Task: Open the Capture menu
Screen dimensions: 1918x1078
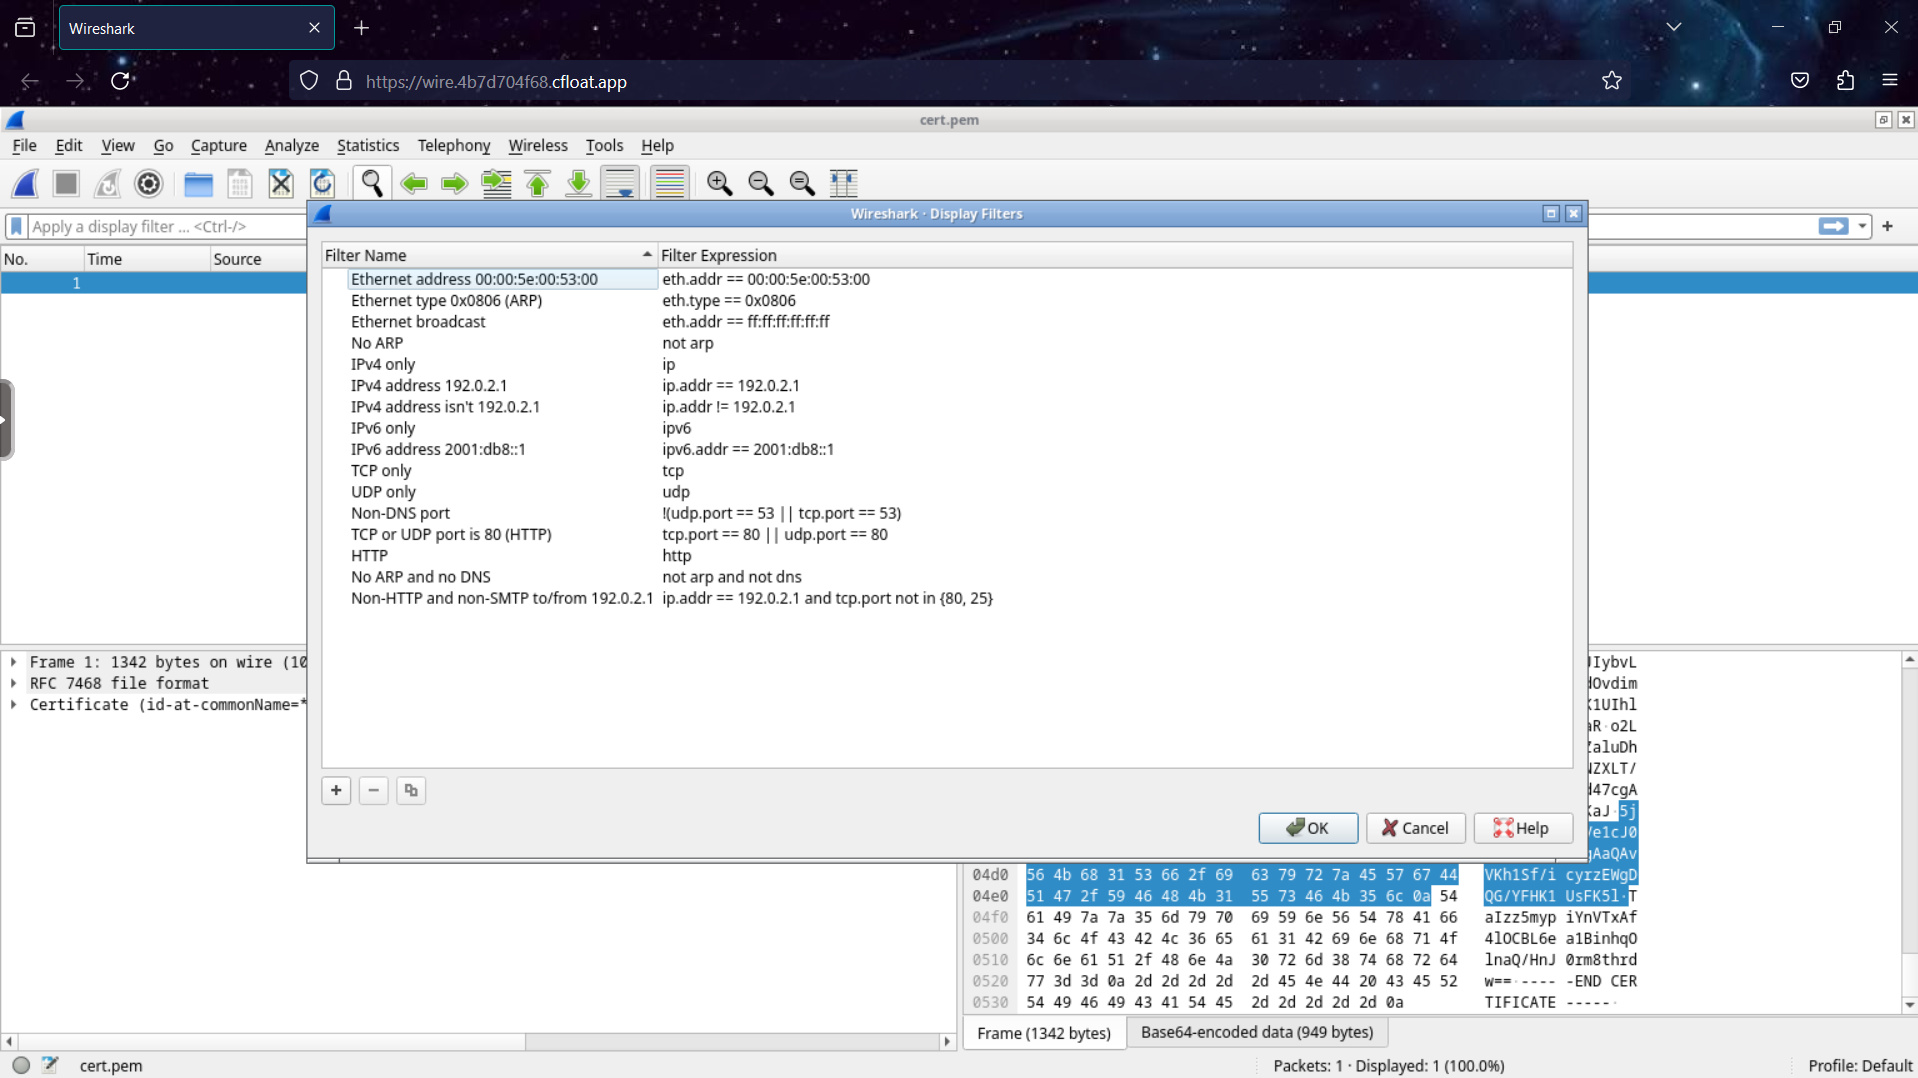Action: (x=219, y=146)
